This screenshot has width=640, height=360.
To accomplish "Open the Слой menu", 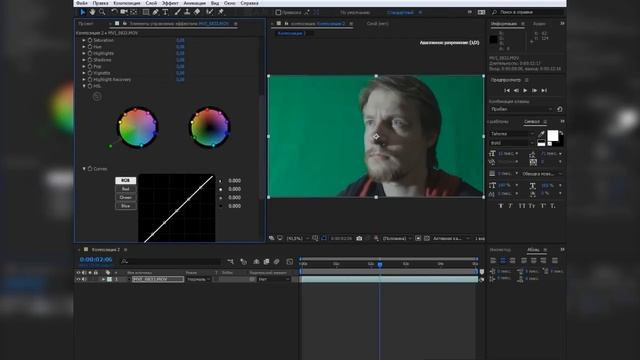I will pos(151,3).
